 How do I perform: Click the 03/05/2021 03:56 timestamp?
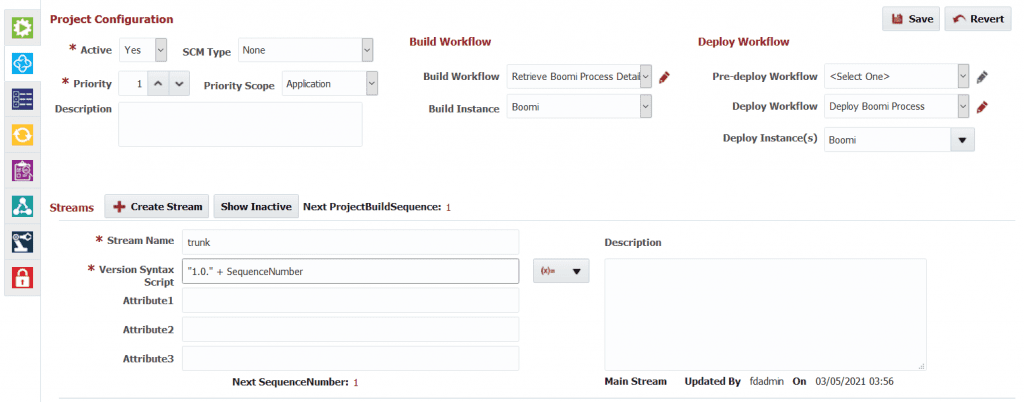click(x=852, y=381)
